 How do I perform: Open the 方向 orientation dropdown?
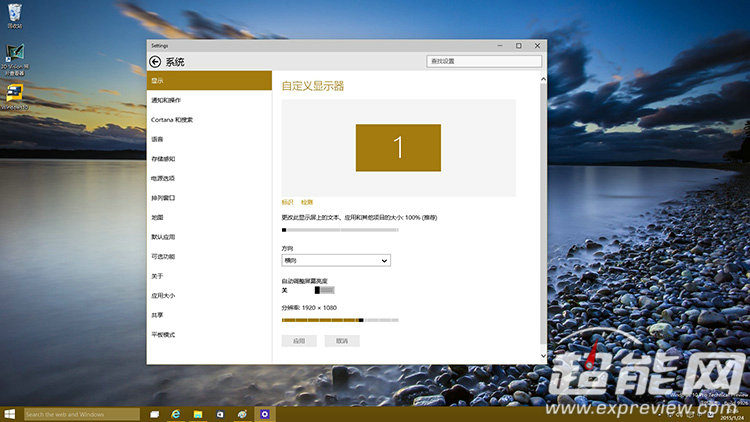336,260
